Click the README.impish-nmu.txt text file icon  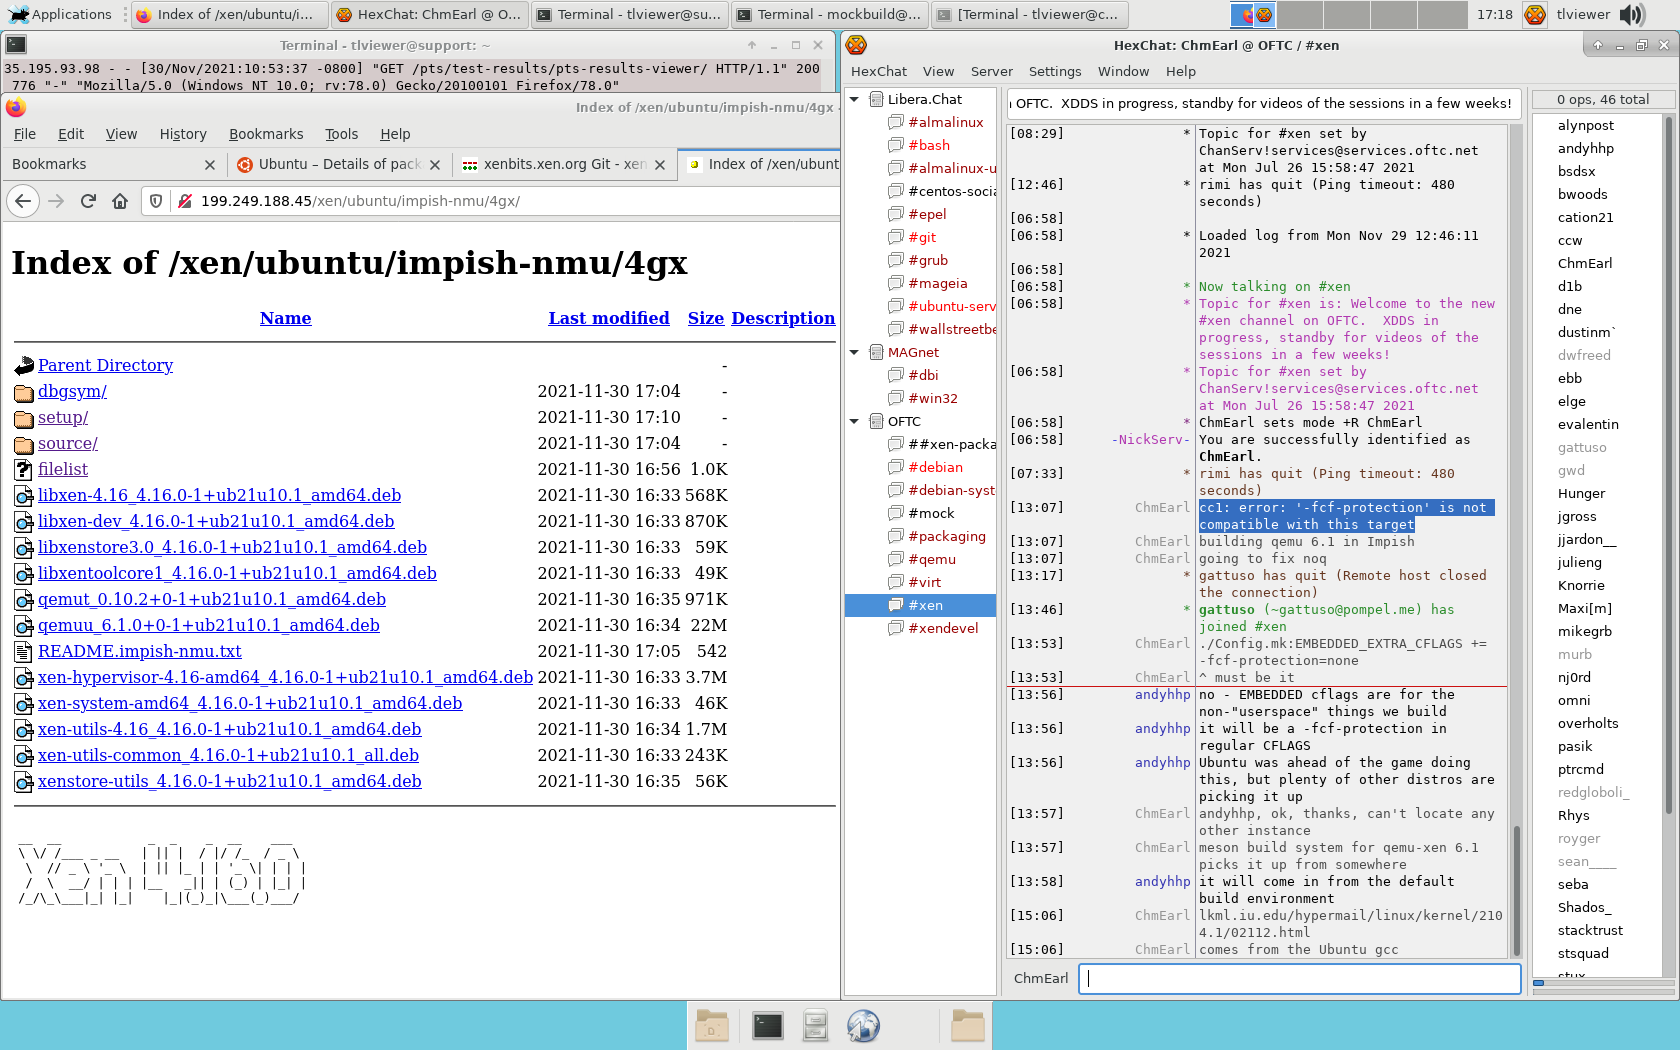(x=24, y=652)
